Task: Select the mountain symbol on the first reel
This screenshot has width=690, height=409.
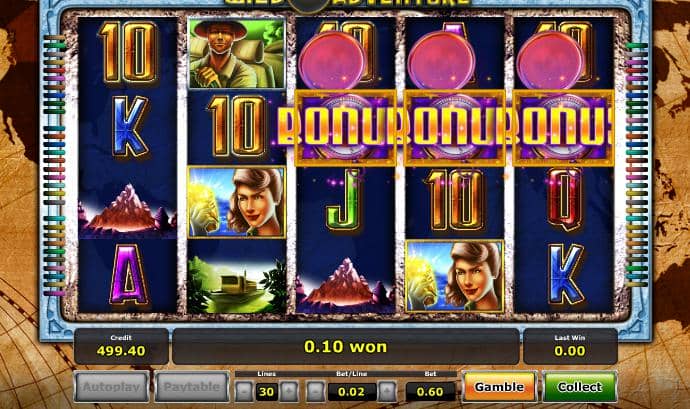Action: pyautogui.click(x=128, y=209)
